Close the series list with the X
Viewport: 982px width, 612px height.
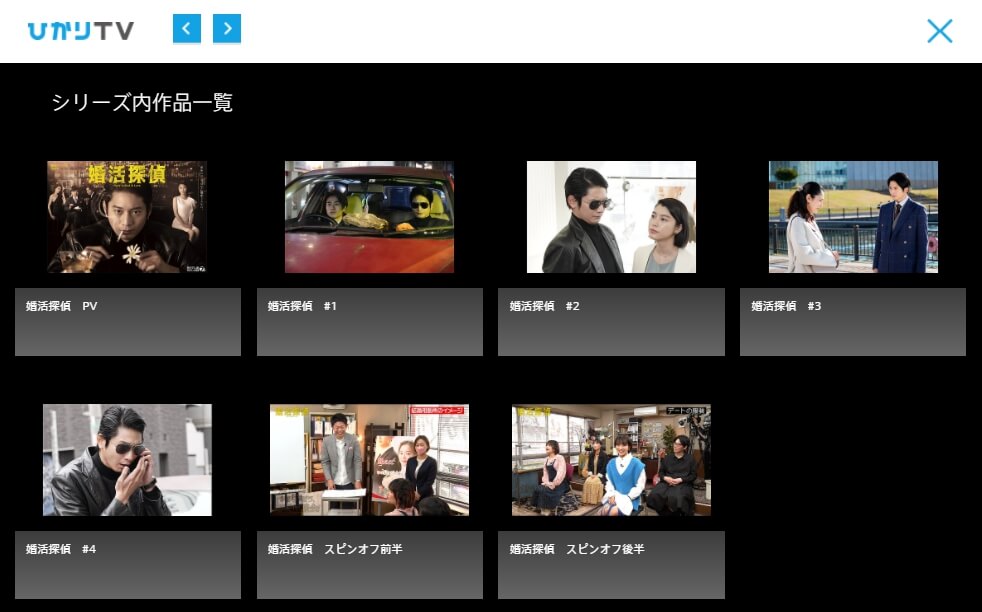point(939,31)
